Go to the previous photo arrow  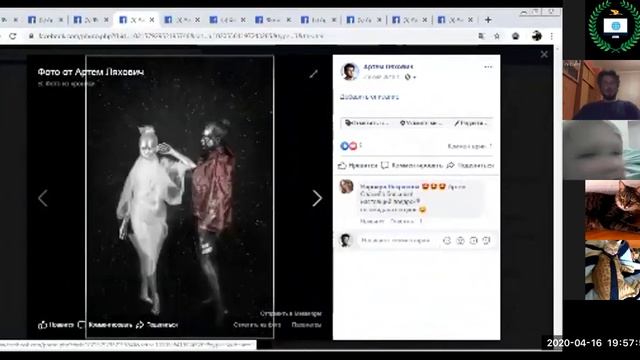[43, 198]
